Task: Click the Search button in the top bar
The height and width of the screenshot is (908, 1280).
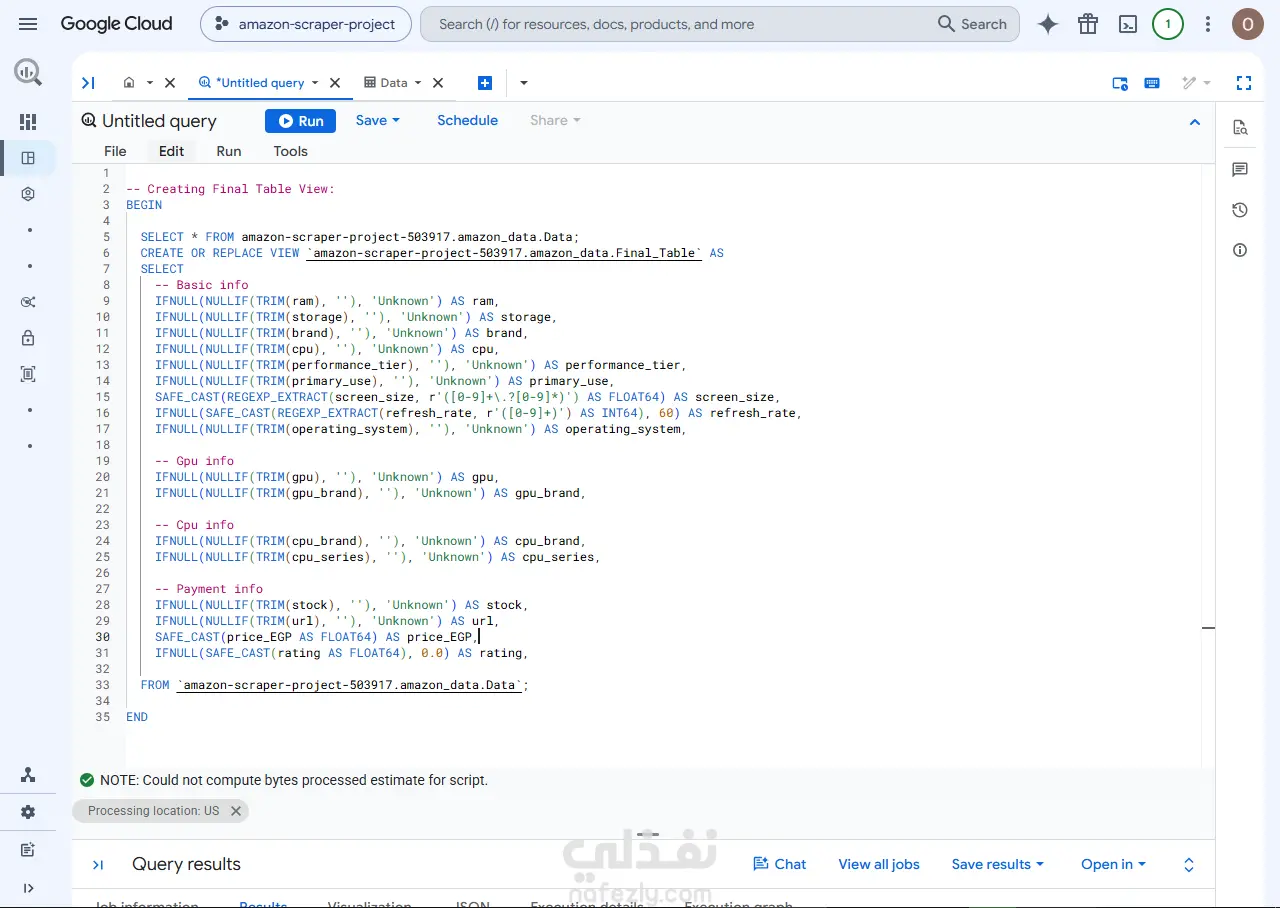Action: pyautogui.click(x=972, y=24)
